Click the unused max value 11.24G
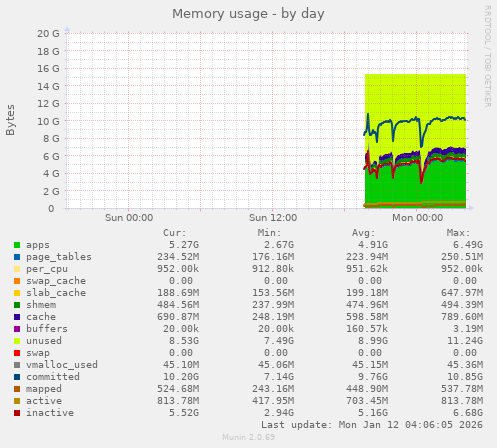This screenshot has height=448, width=497. [x=465, y=341]
